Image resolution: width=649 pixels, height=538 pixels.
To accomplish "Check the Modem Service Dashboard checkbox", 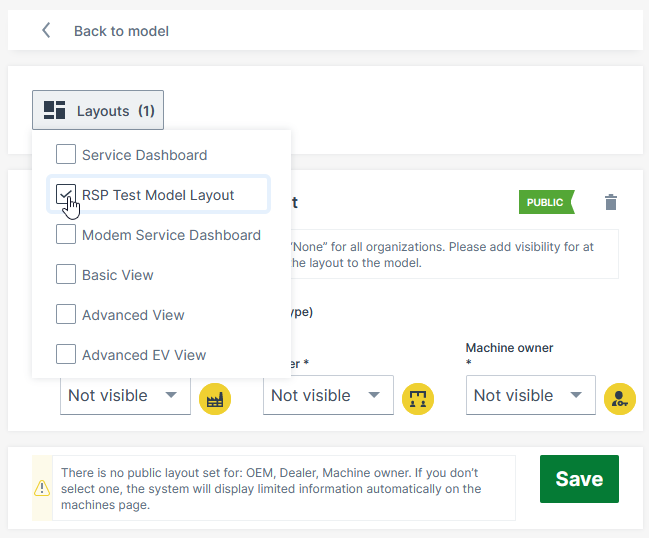I will (66, 234).
